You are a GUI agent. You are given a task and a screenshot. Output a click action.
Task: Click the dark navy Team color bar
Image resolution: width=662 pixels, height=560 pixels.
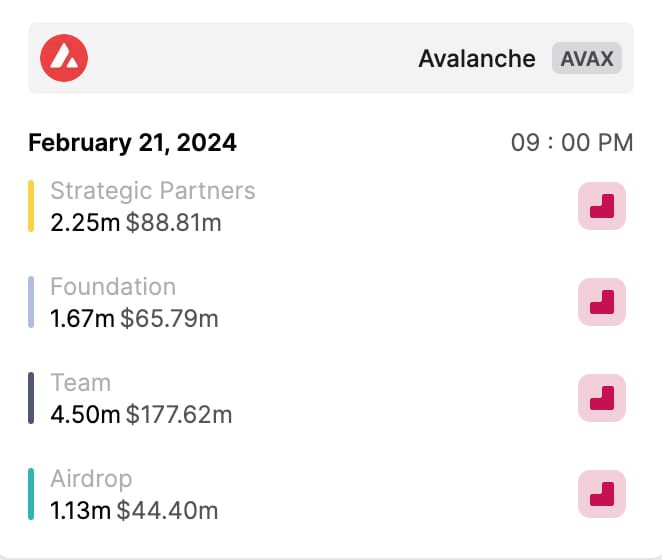coord(31,398)
